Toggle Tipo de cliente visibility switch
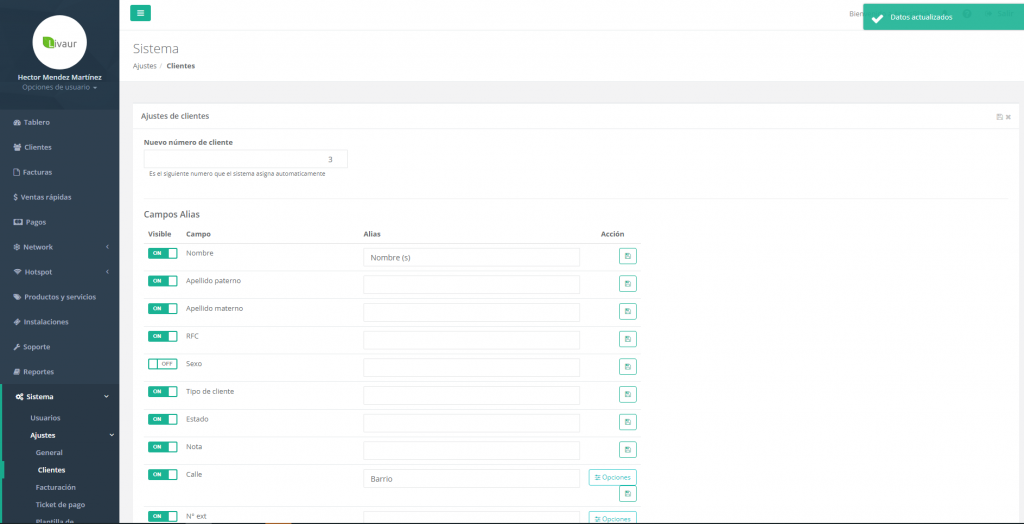The width and height of the screenshot is (1024, 524). click(x=163, y=391)
